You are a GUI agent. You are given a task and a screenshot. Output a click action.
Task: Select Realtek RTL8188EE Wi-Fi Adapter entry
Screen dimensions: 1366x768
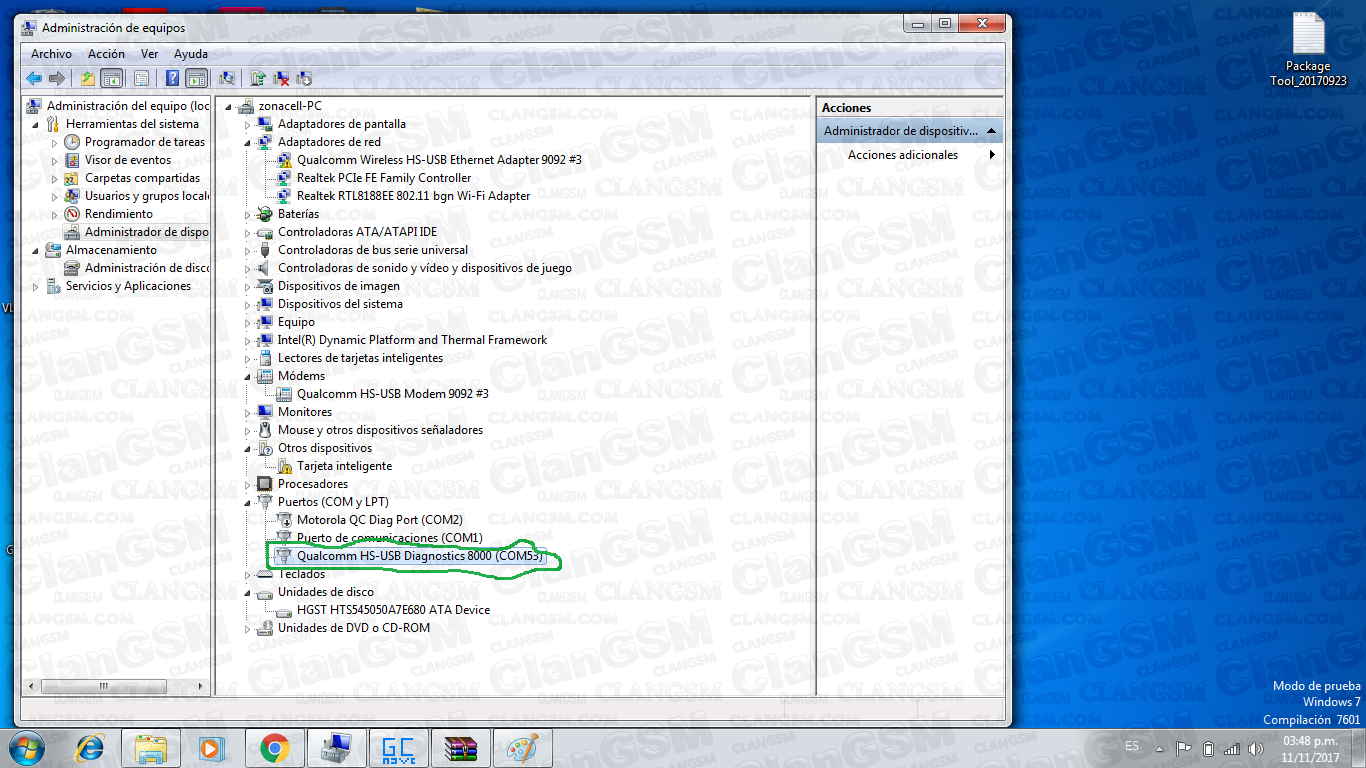coord(413,196)
